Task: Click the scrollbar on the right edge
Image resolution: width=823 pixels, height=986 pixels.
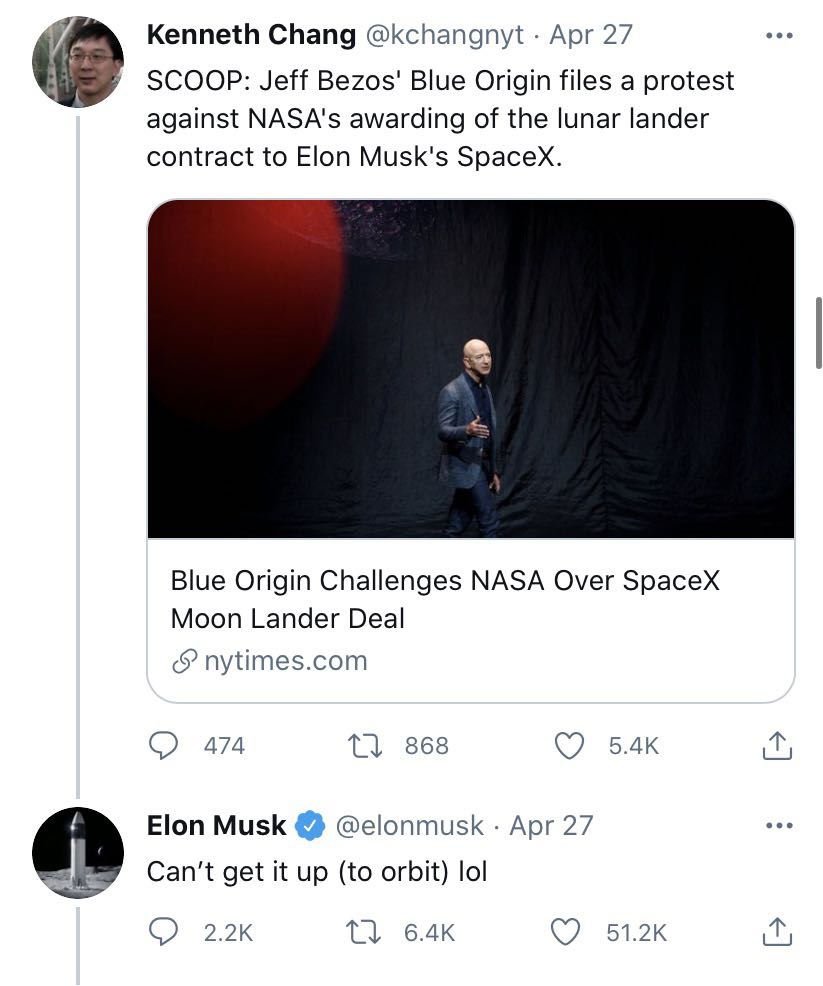Action: click(818, 332)
